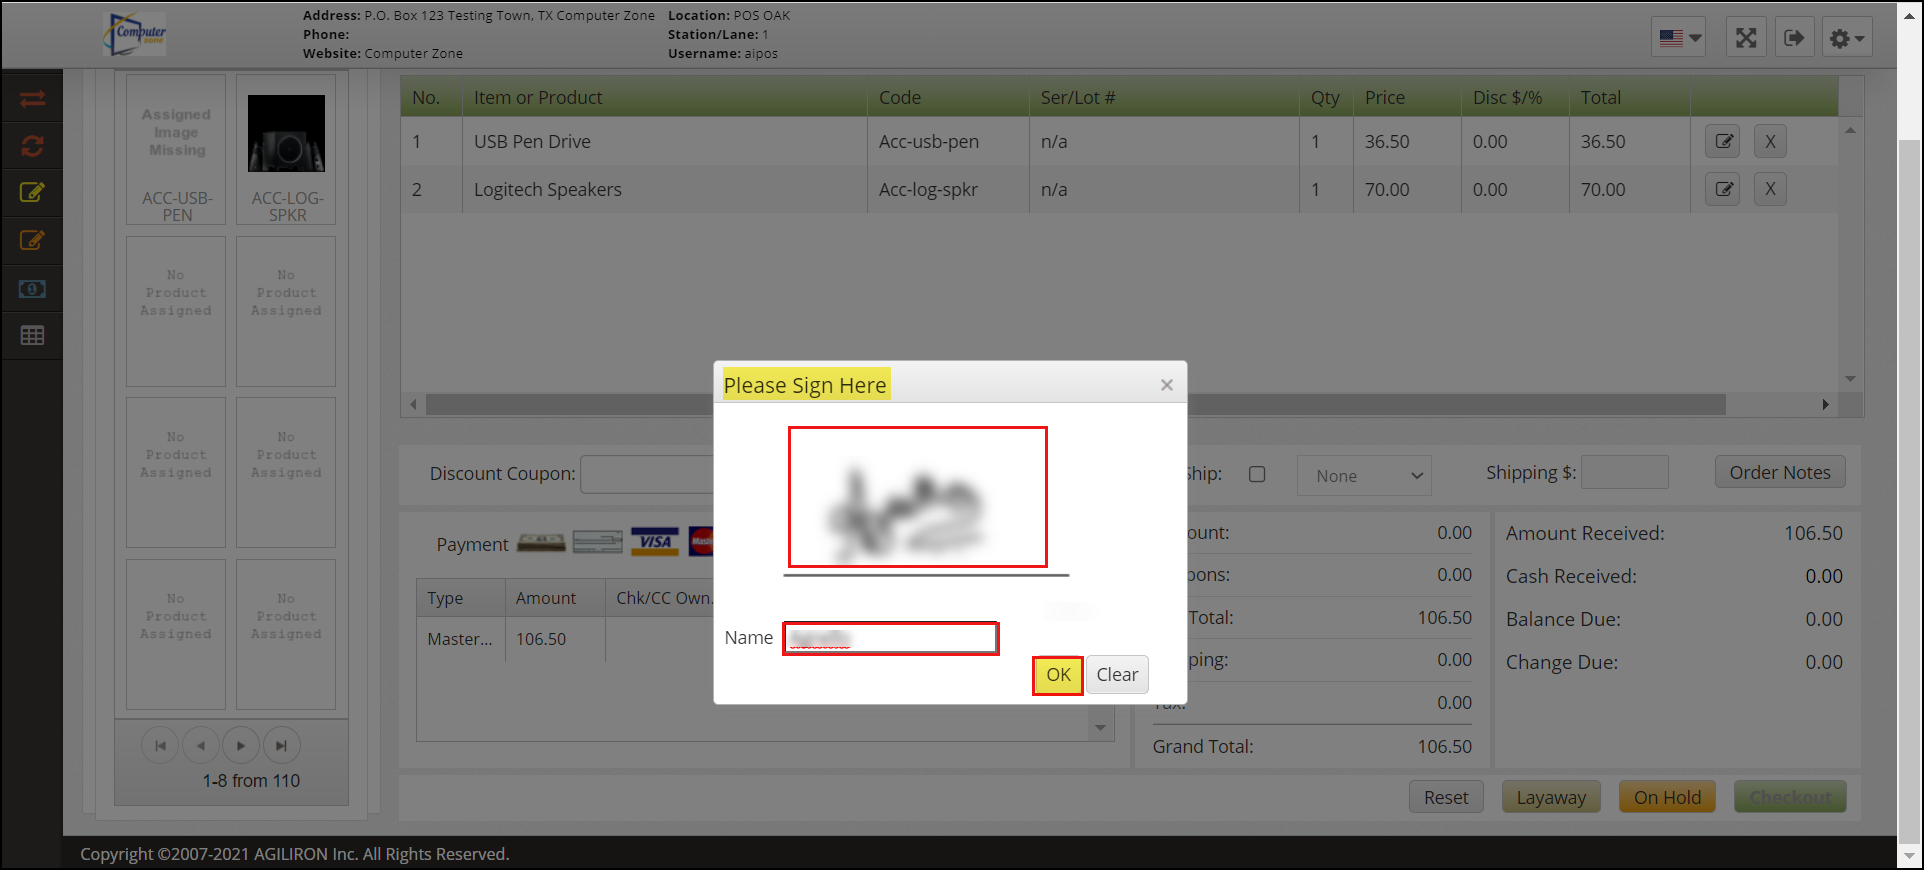Click the Layaway button

click(1551, 797)
